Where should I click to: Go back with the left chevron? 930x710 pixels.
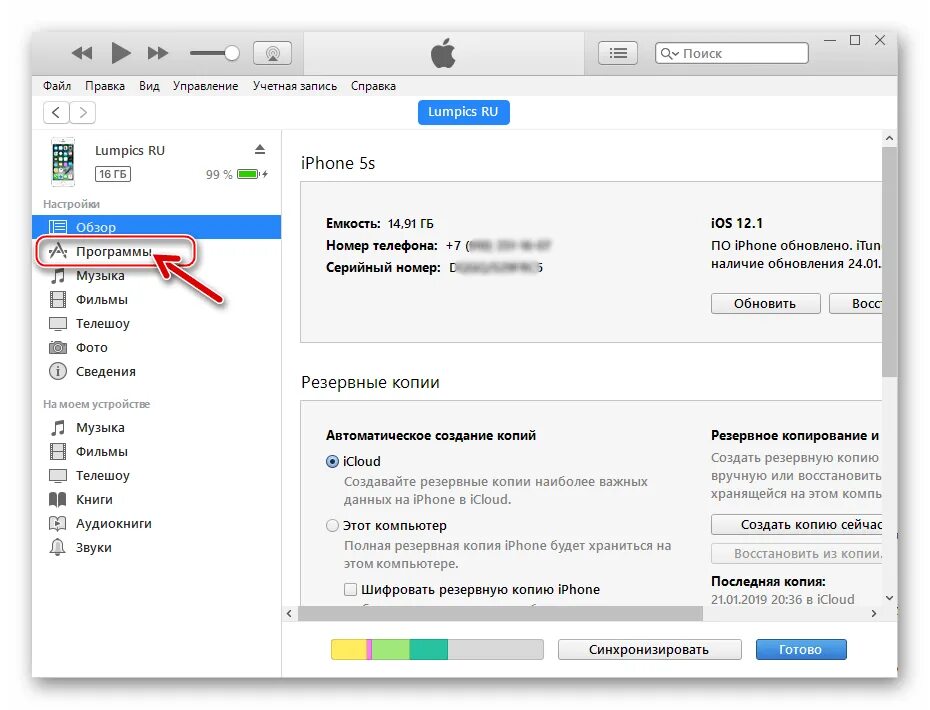pos(56,113)
